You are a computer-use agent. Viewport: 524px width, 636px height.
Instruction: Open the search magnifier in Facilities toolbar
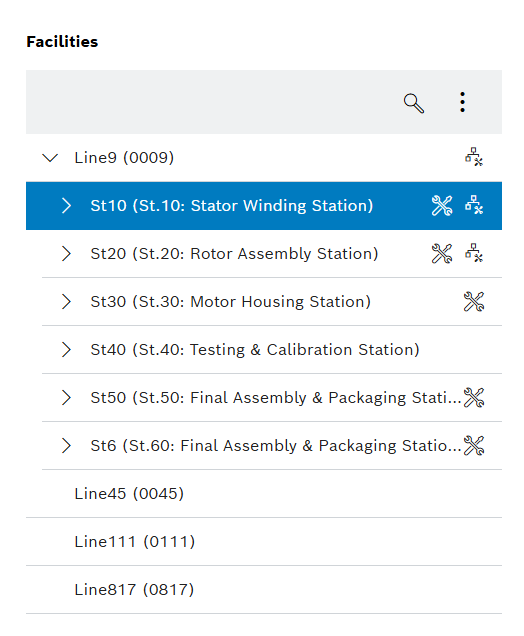coord(414,103)
